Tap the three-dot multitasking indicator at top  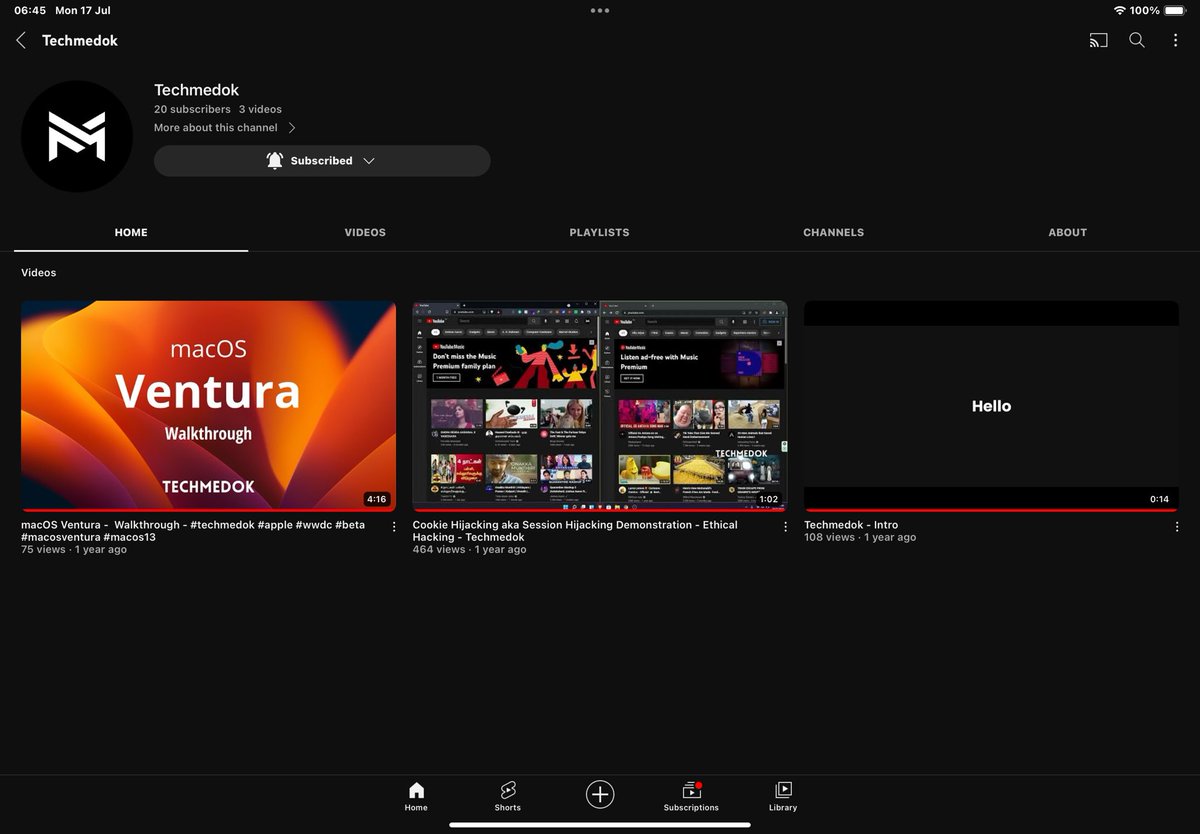click(599, 10)
